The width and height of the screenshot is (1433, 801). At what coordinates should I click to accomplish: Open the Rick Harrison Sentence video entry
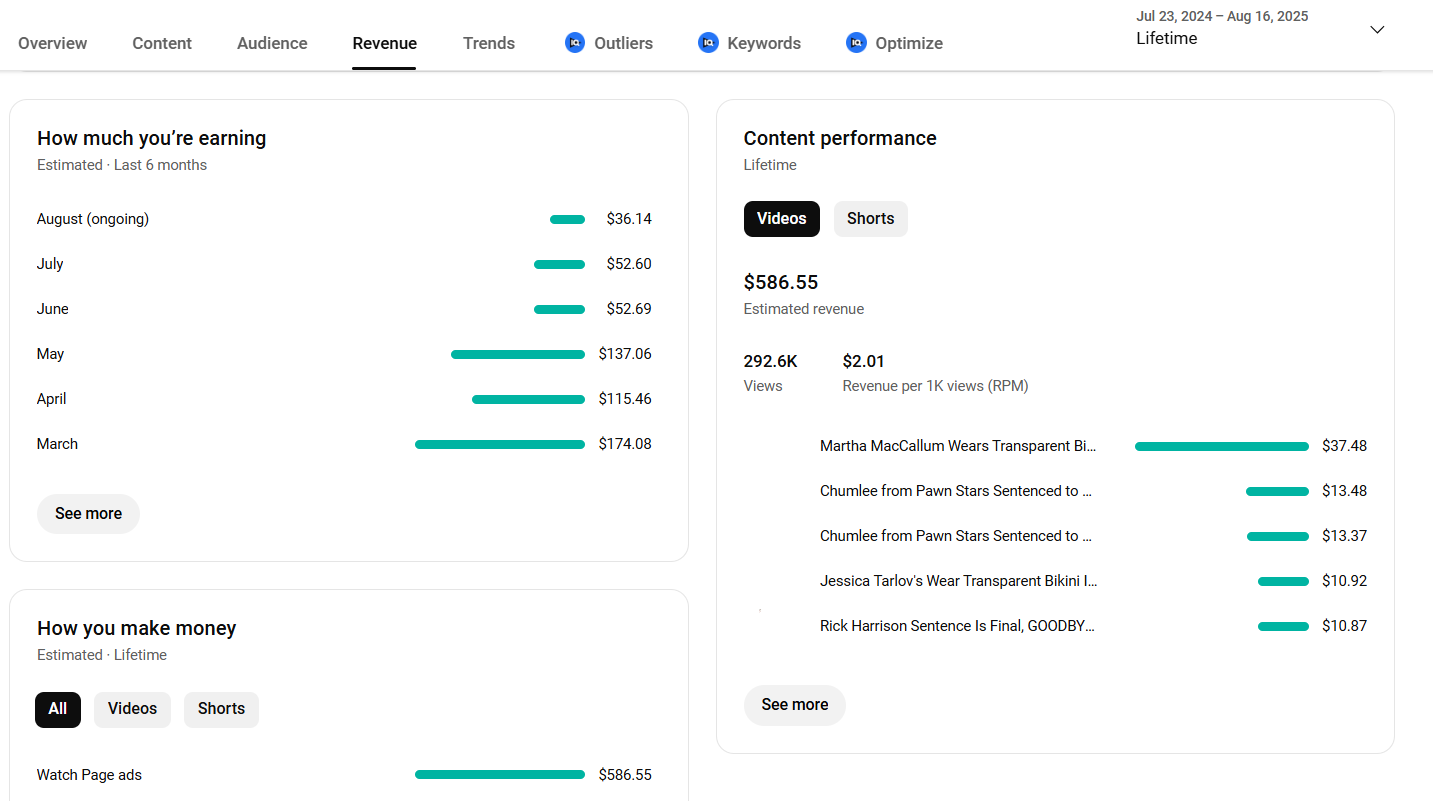957,626
